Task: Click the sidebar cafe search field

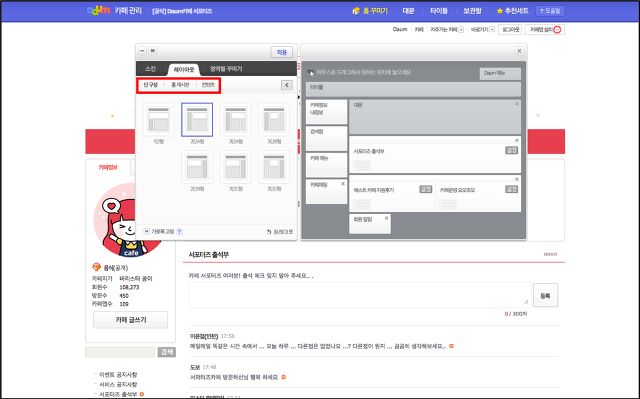Action: (x=120, y=352)
